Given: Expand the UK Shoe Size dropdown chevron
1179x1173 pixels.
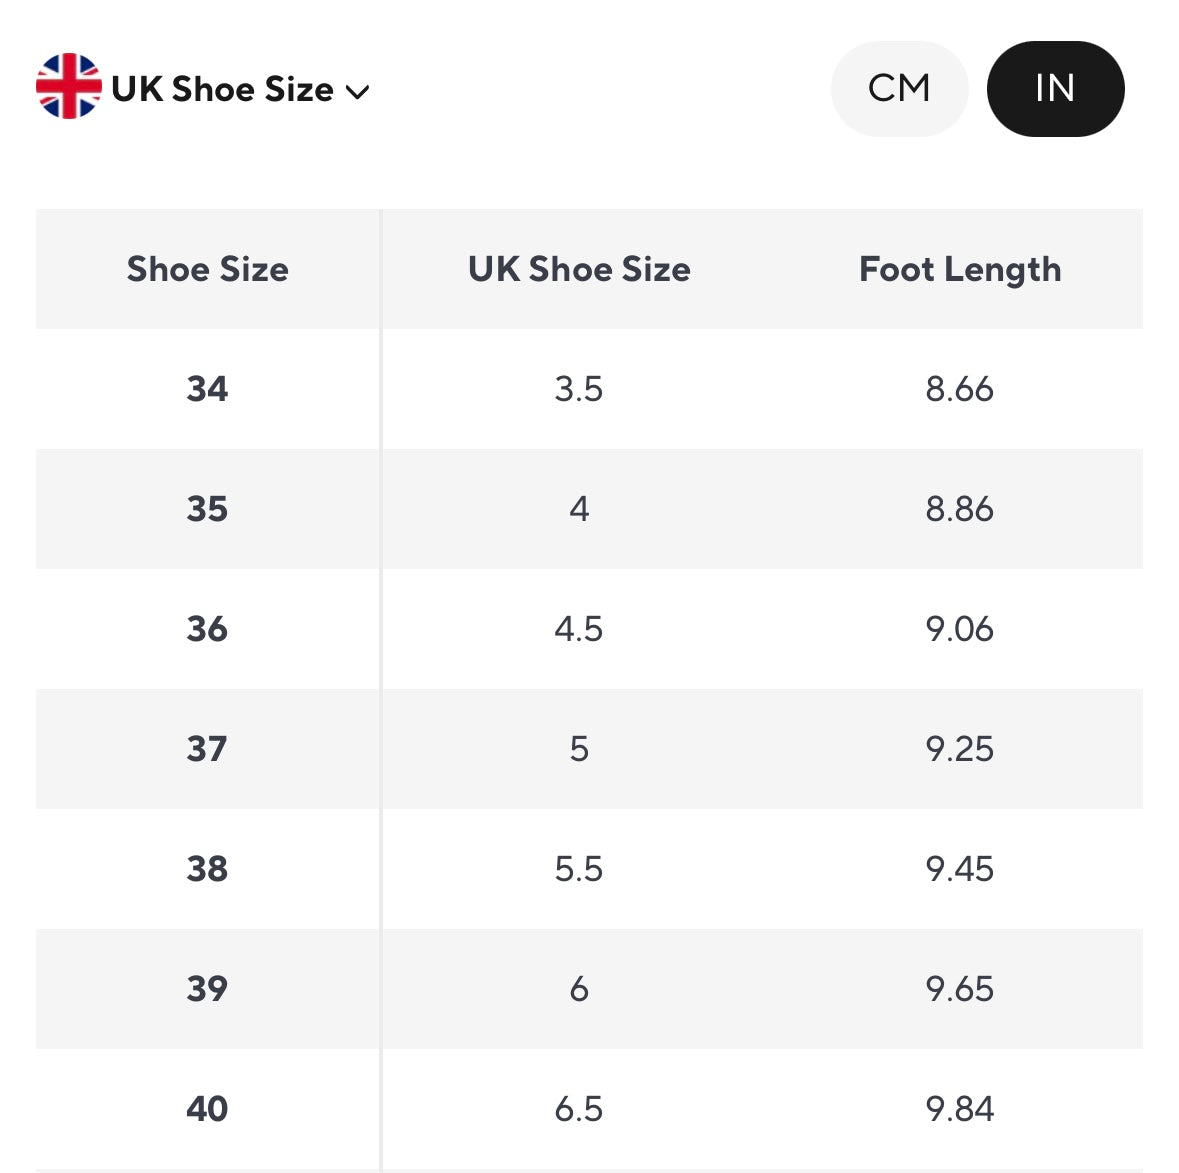Looking at the screenshot, I should pyautogui.click(x=357, y=92).
